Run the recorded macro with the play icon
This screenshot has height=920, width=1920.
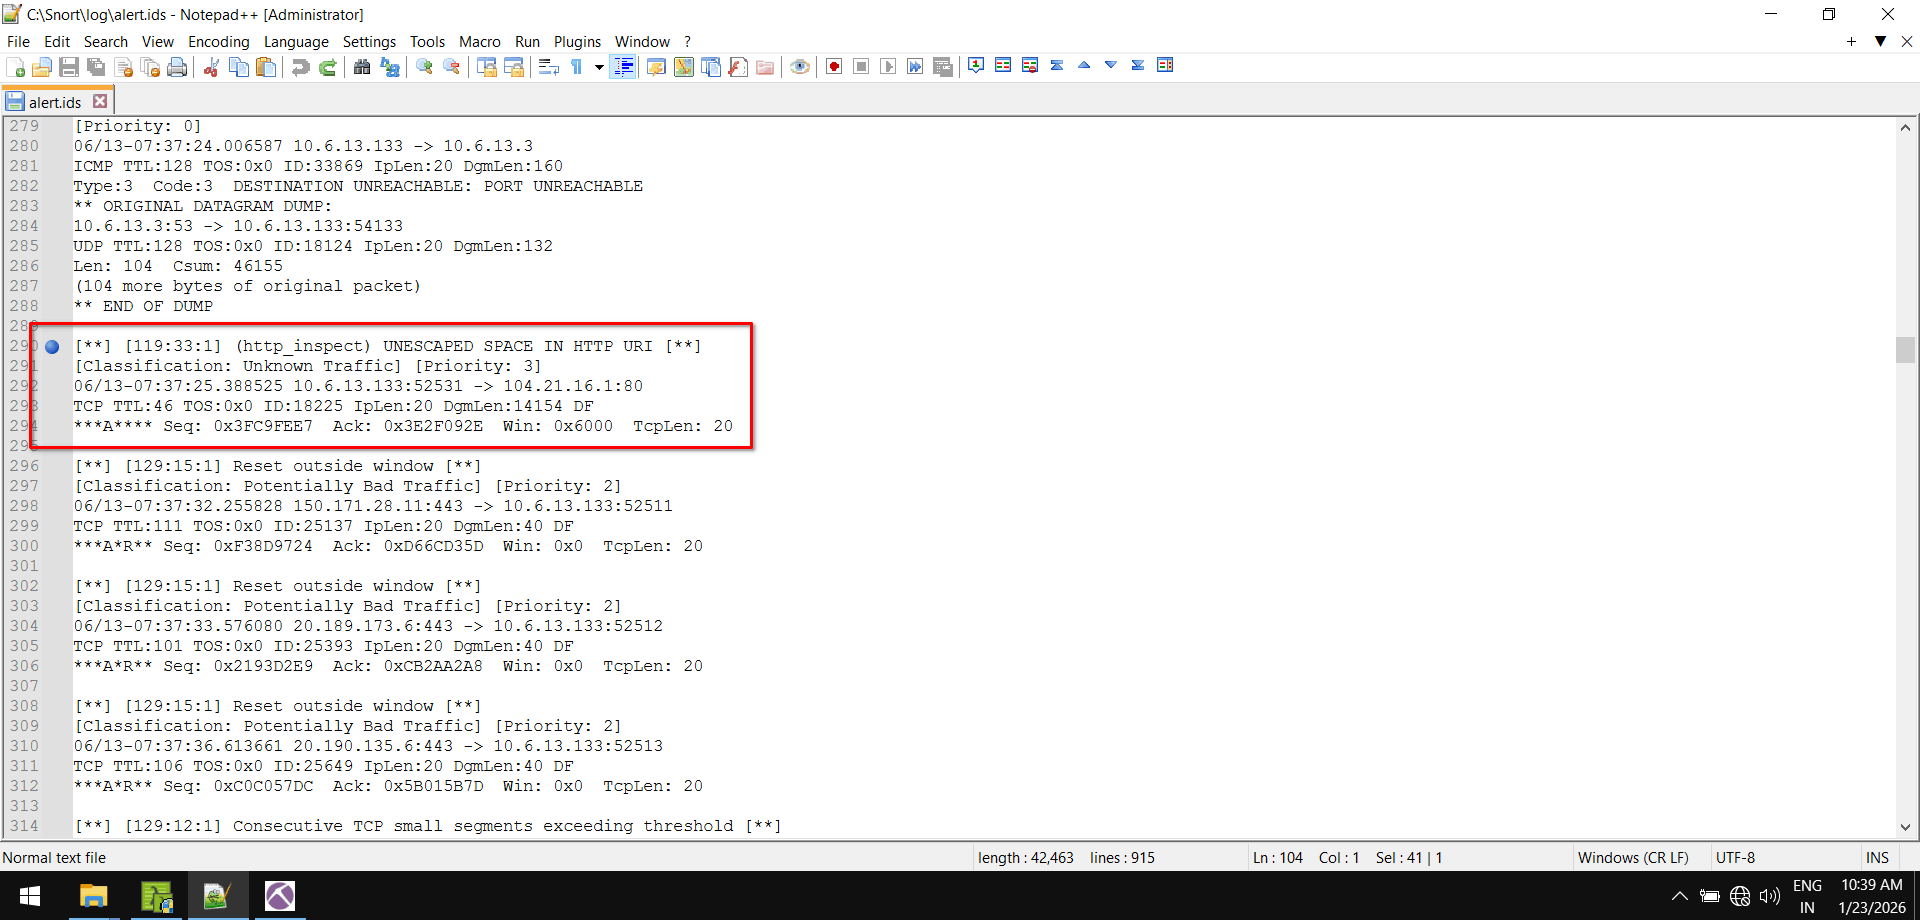888,66
